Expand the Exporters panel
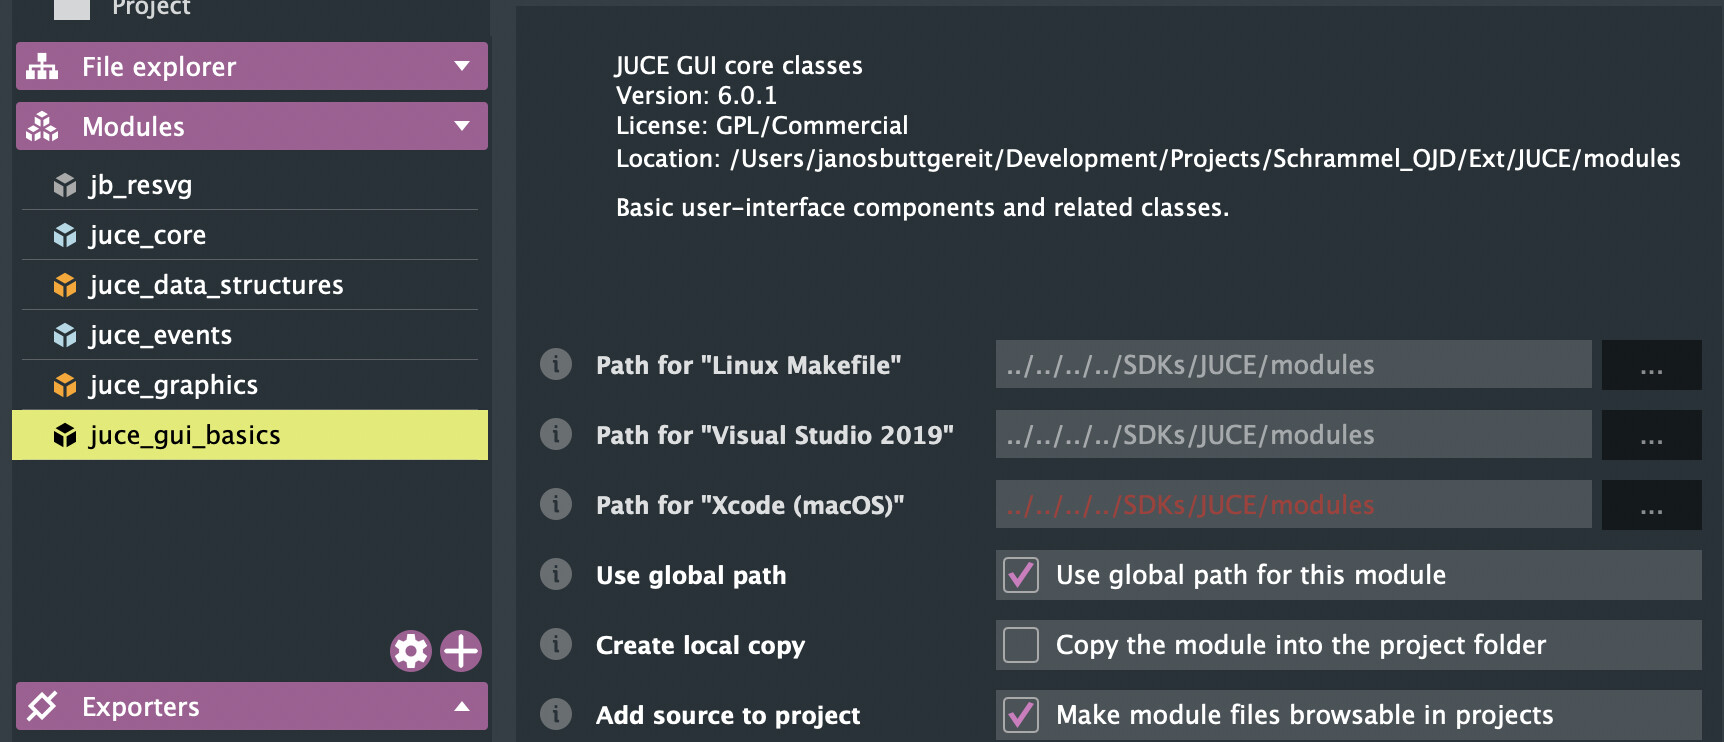 coord(462,706)
